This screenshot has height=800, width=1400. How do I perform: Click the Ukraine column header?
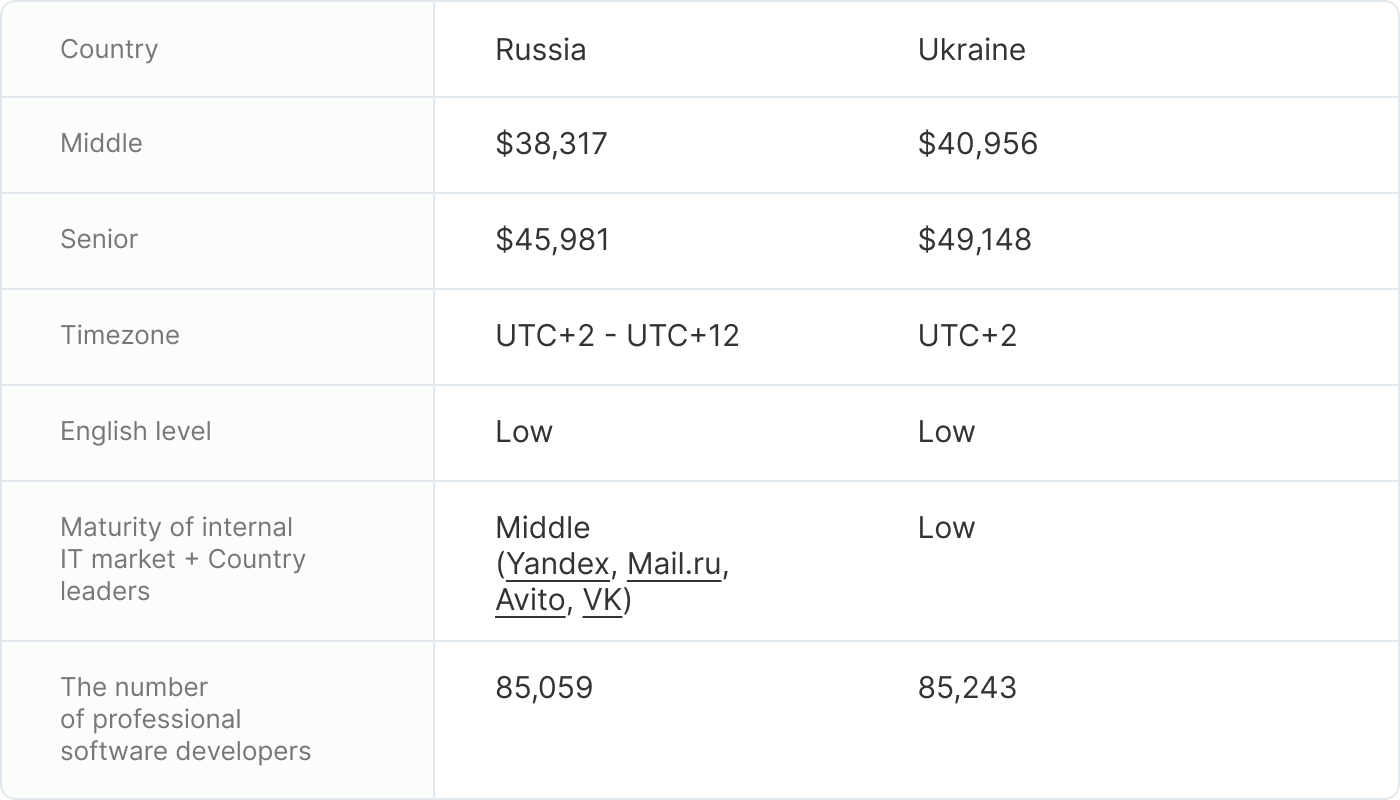971,50
